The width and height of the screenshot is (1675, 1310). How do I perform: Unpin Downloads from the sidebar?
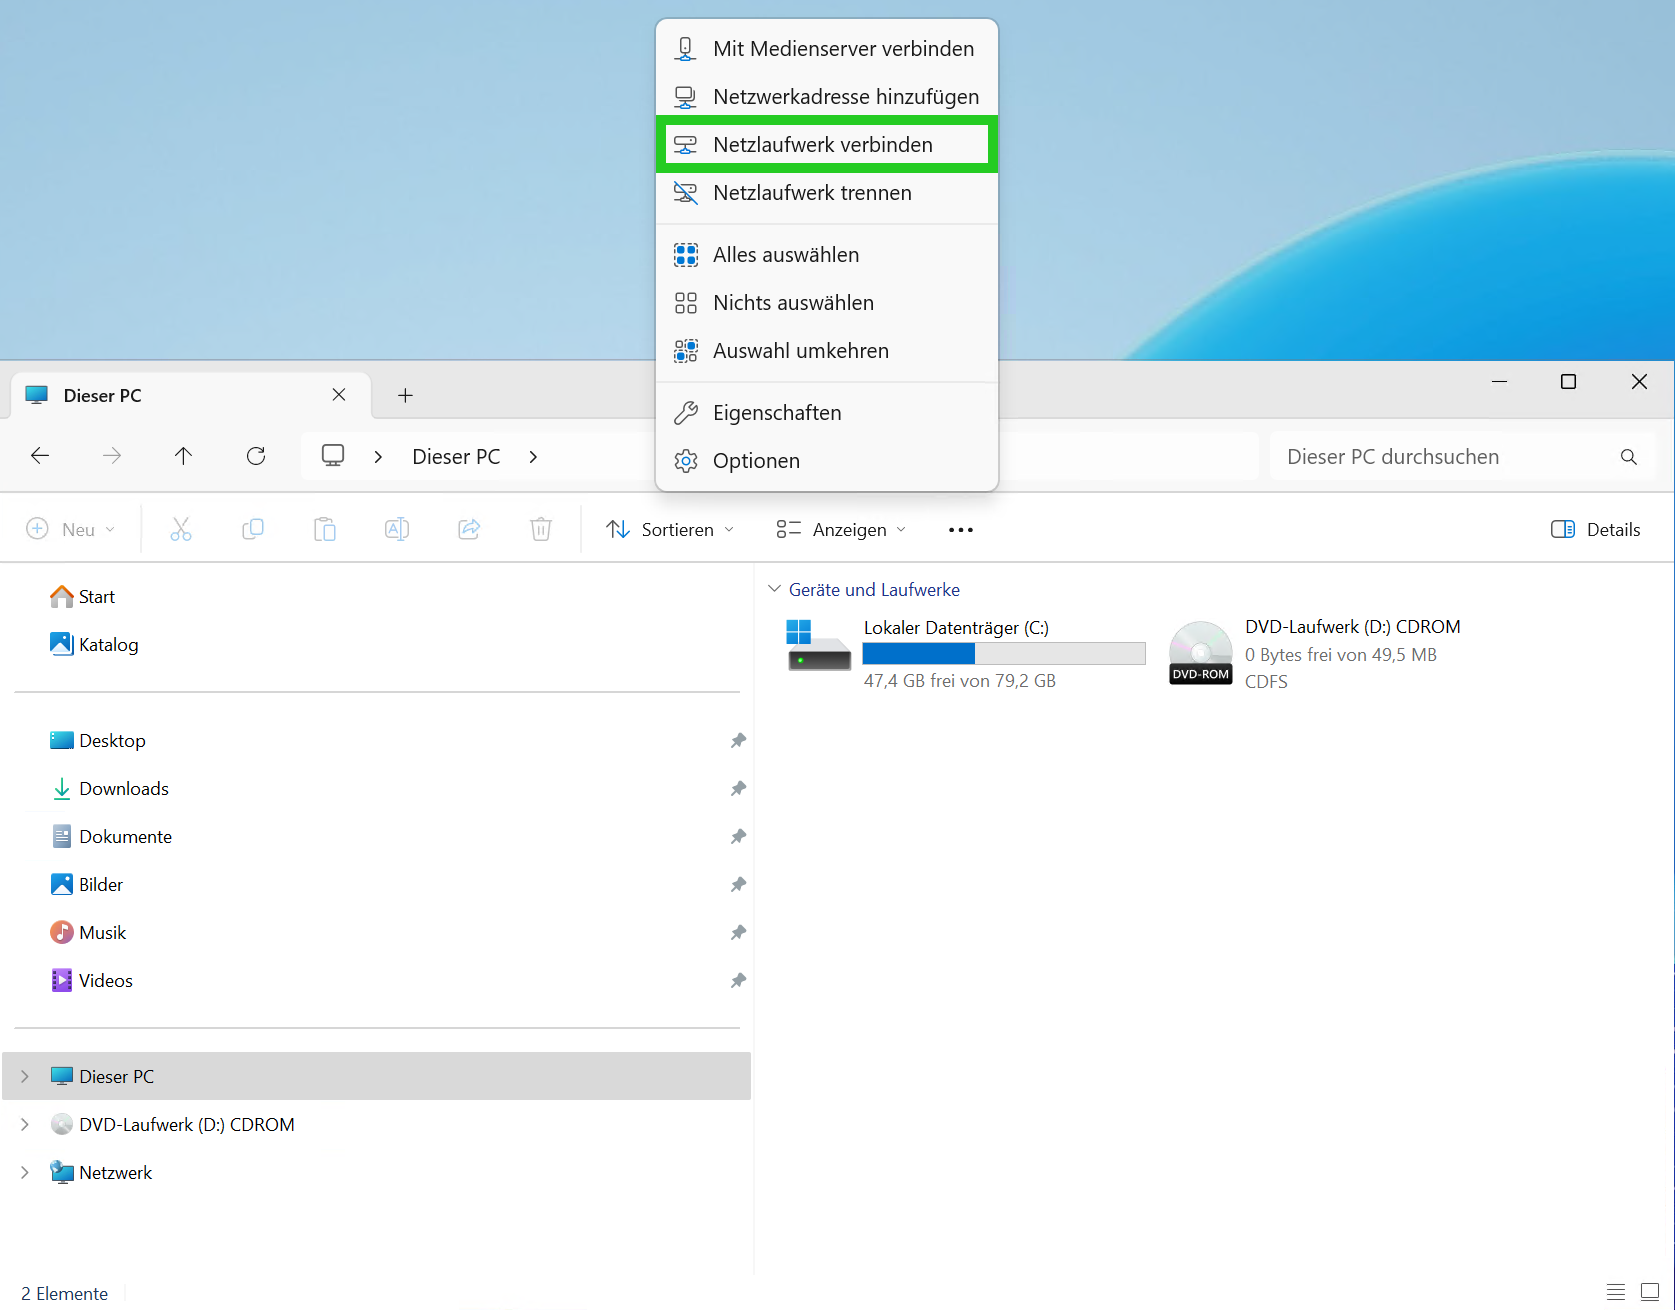click(x=738, y=788)
